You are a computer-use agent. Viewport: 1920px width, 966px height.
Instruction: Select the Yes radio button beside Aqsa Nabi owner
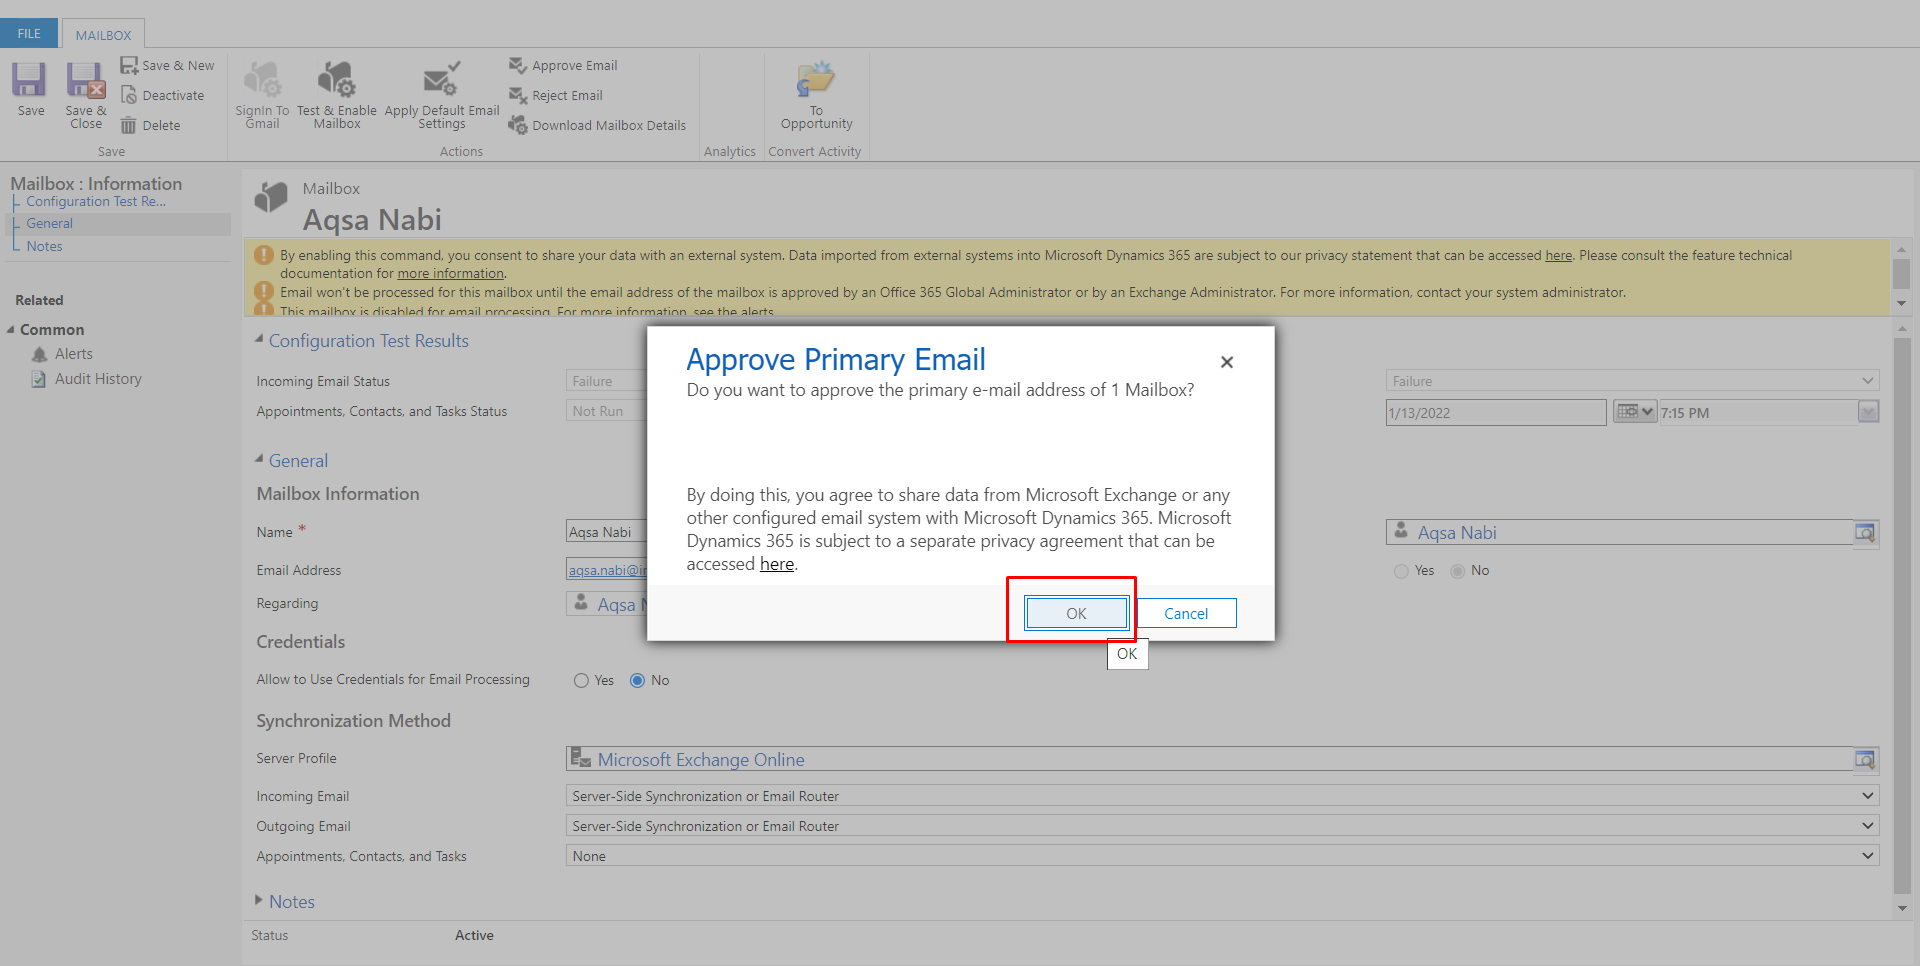tap(1401, 571)
